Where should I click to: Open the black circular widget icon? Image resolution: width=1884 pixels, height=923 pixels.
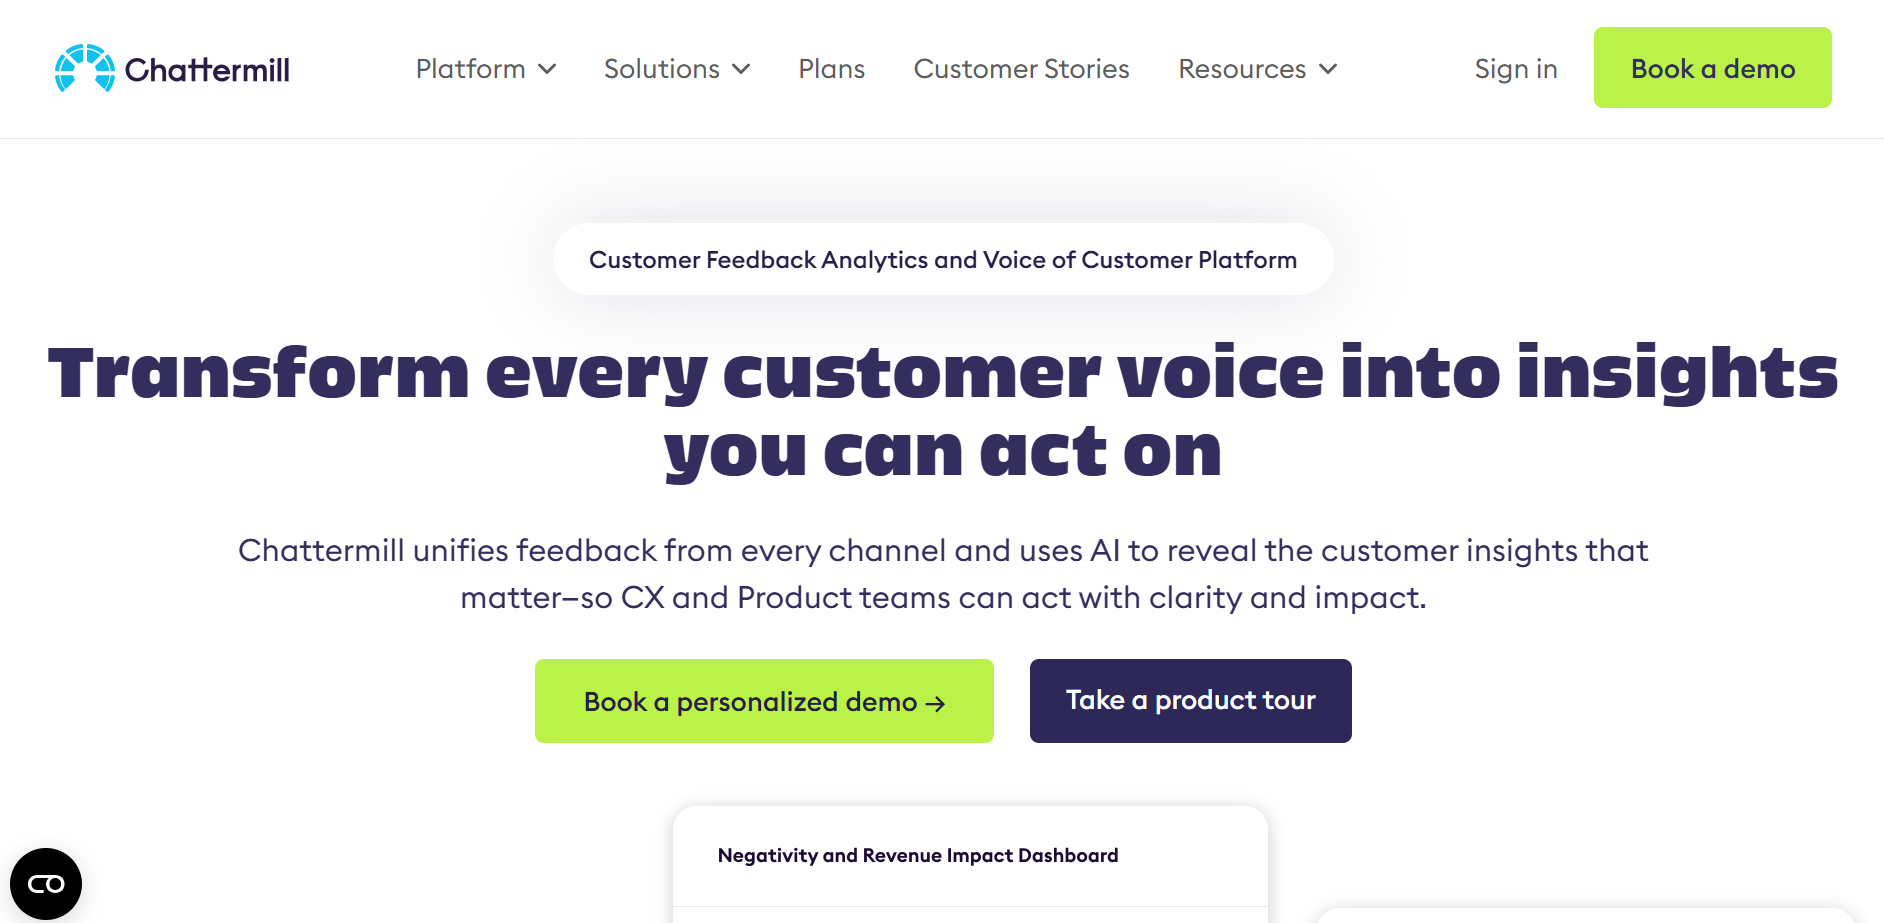[x=46, y=884]
